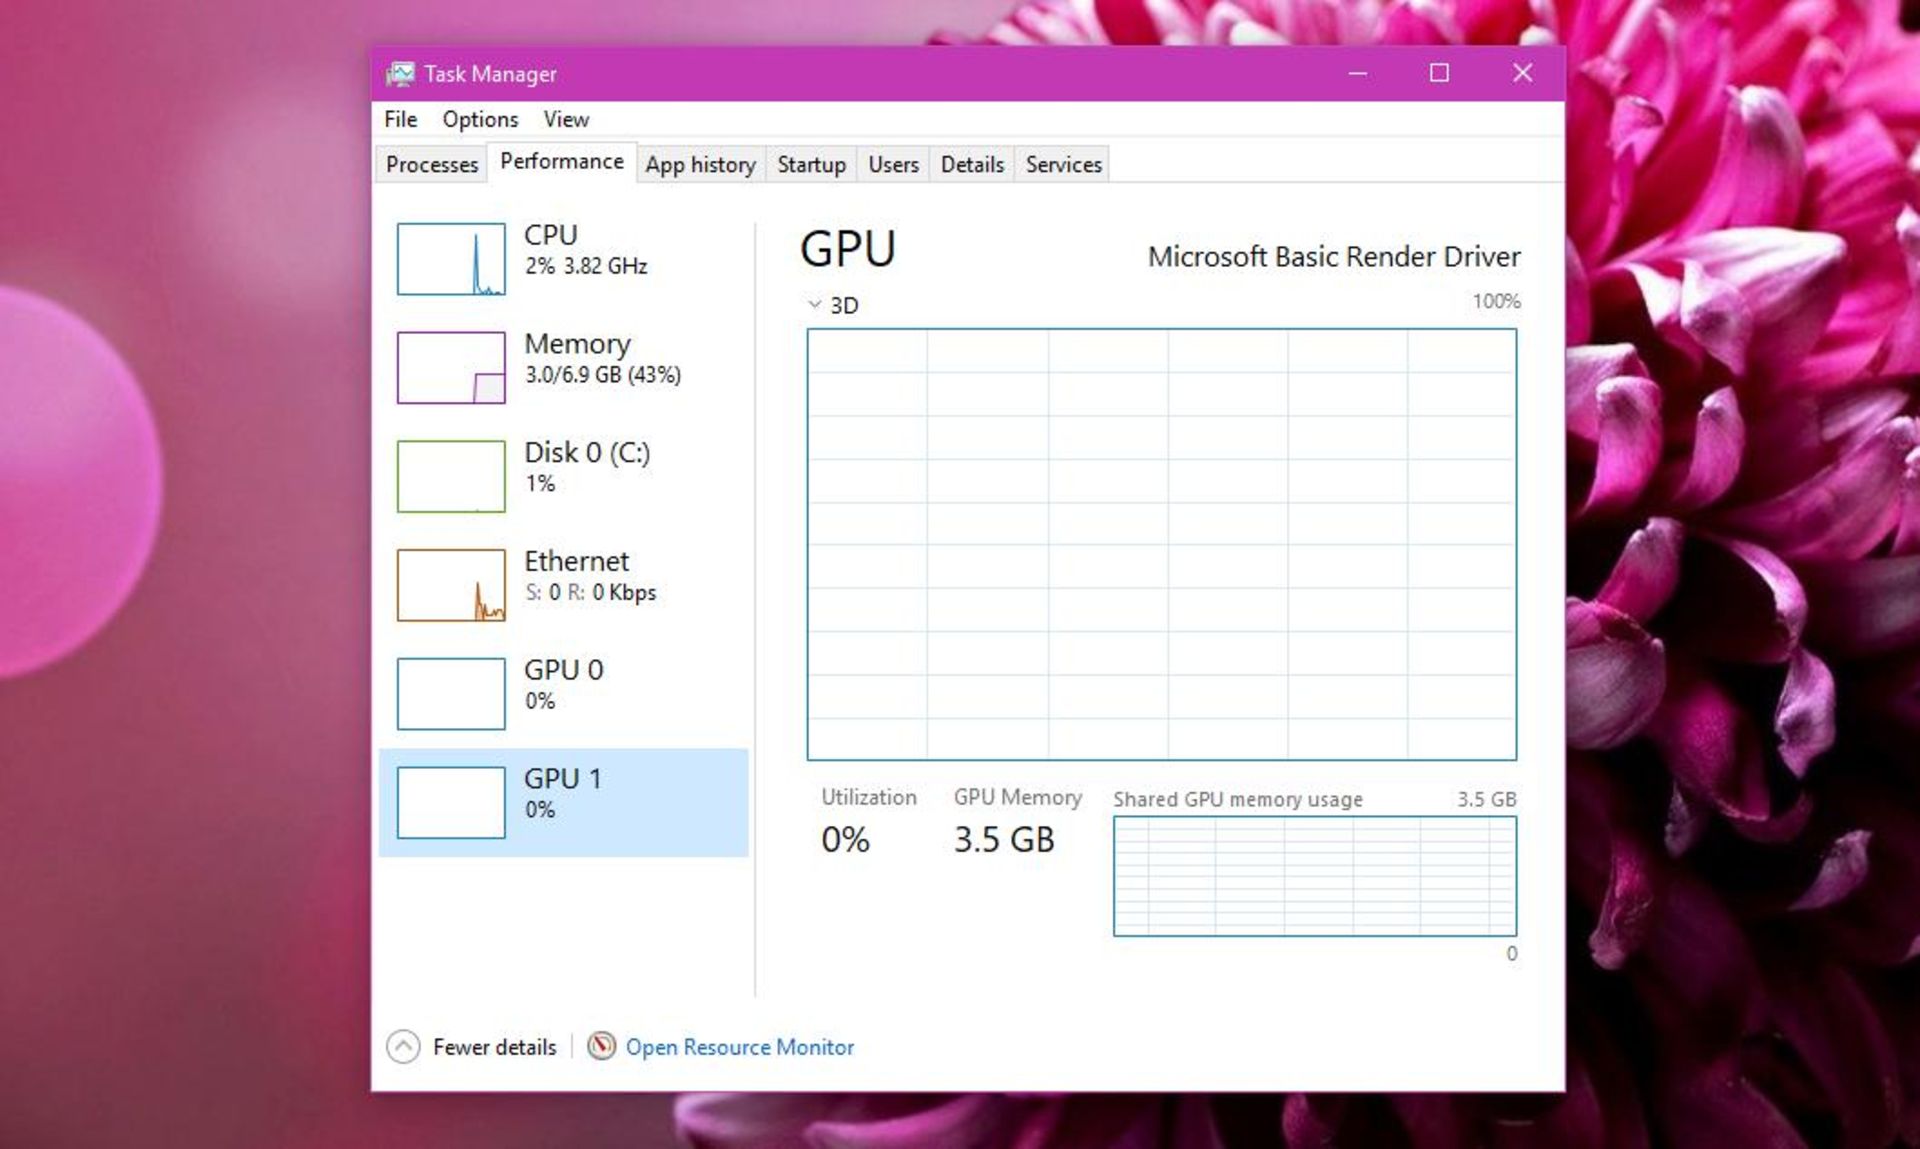This screenshot has height=1149, width=1920.
Task: Select the Memory usage graph thumbnail
Action: coord(451,368)
